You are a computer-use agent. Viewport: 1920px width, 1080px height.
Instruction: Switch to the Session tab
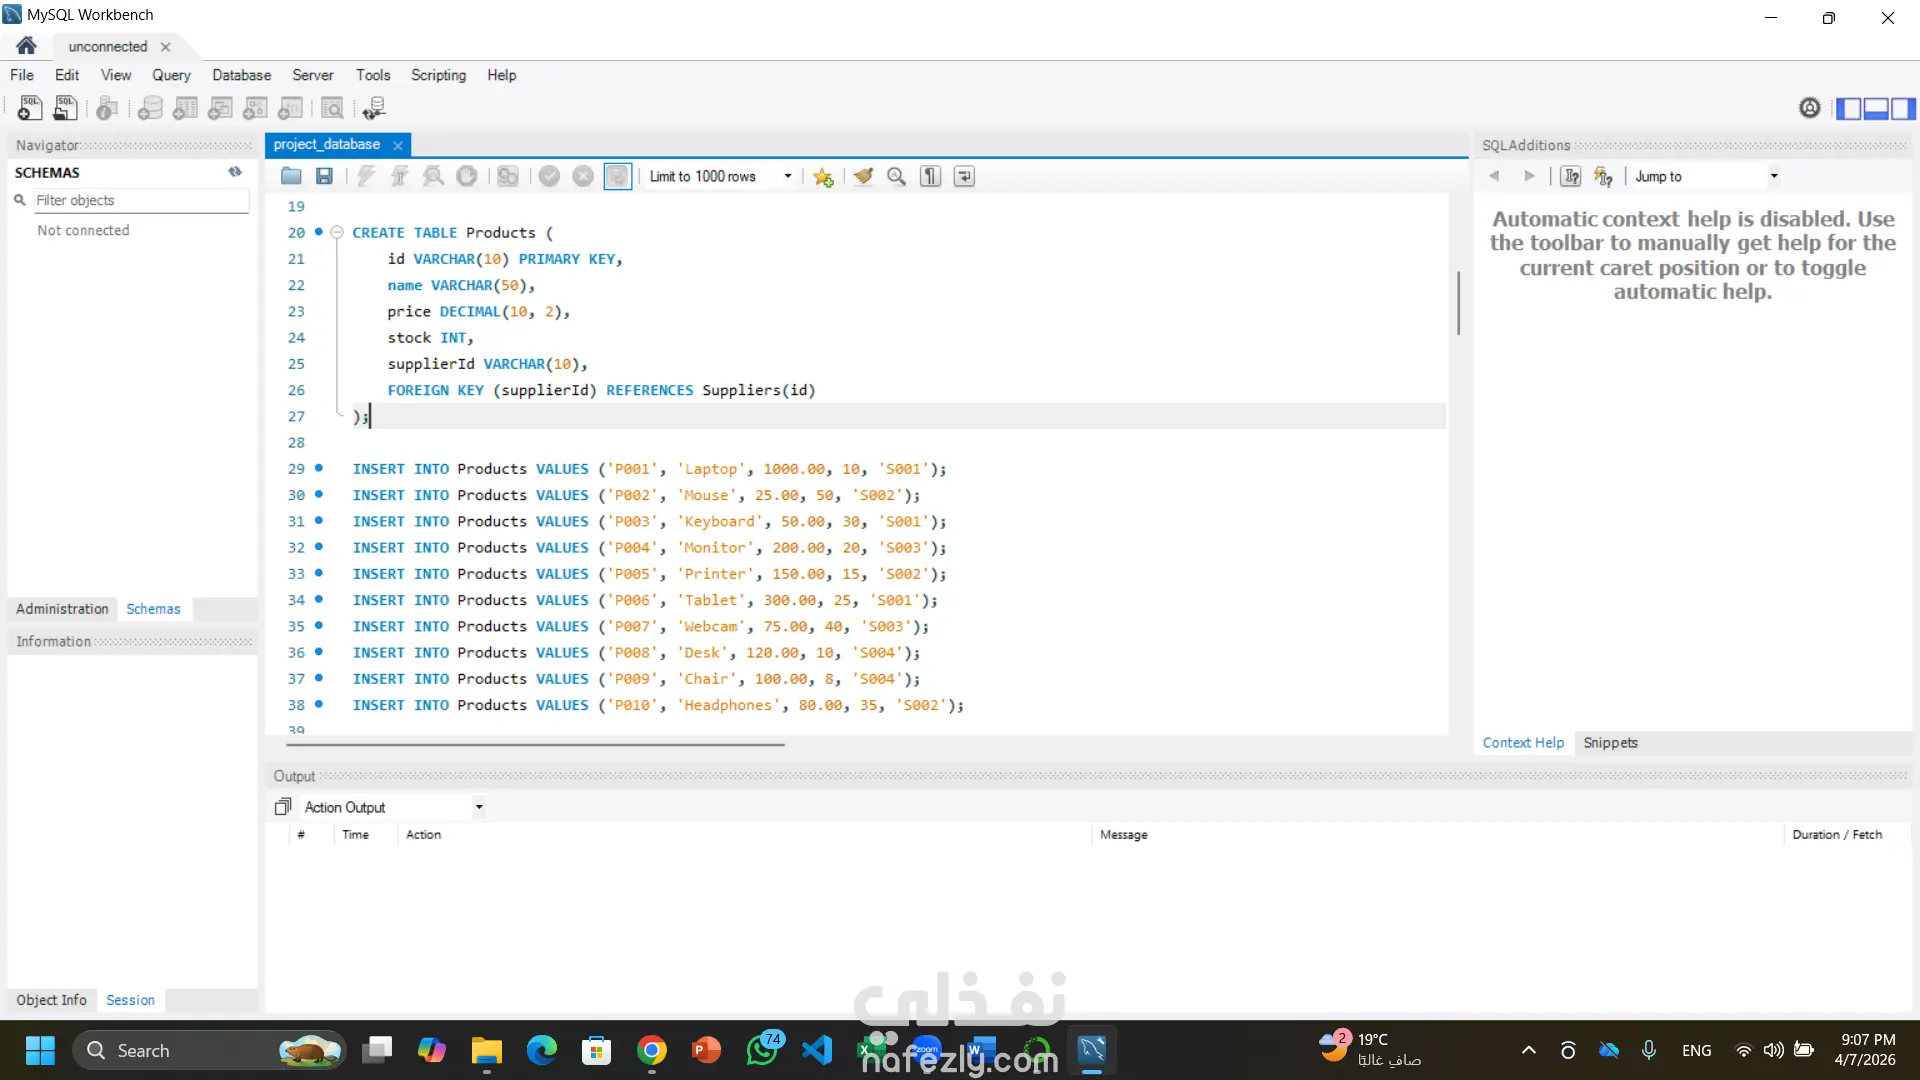(130, 1000)
